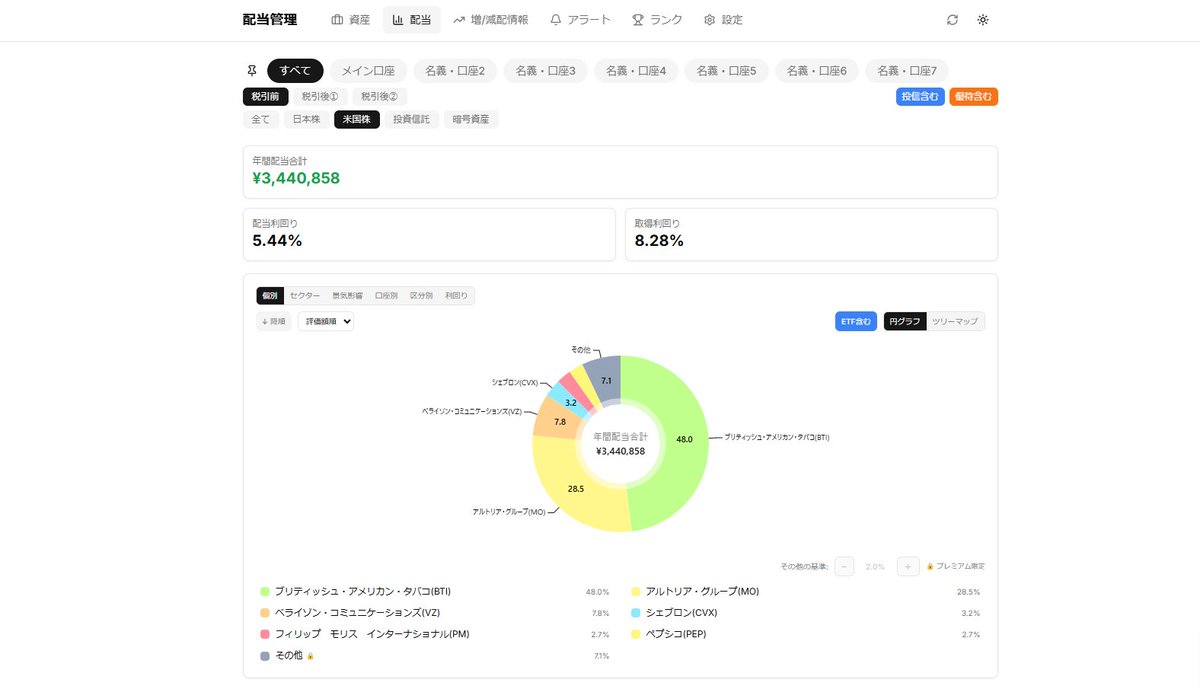This screenshot has height=689, width=1200.
Task: Toggle the 優待含む filter
Action: coord(974,97)
